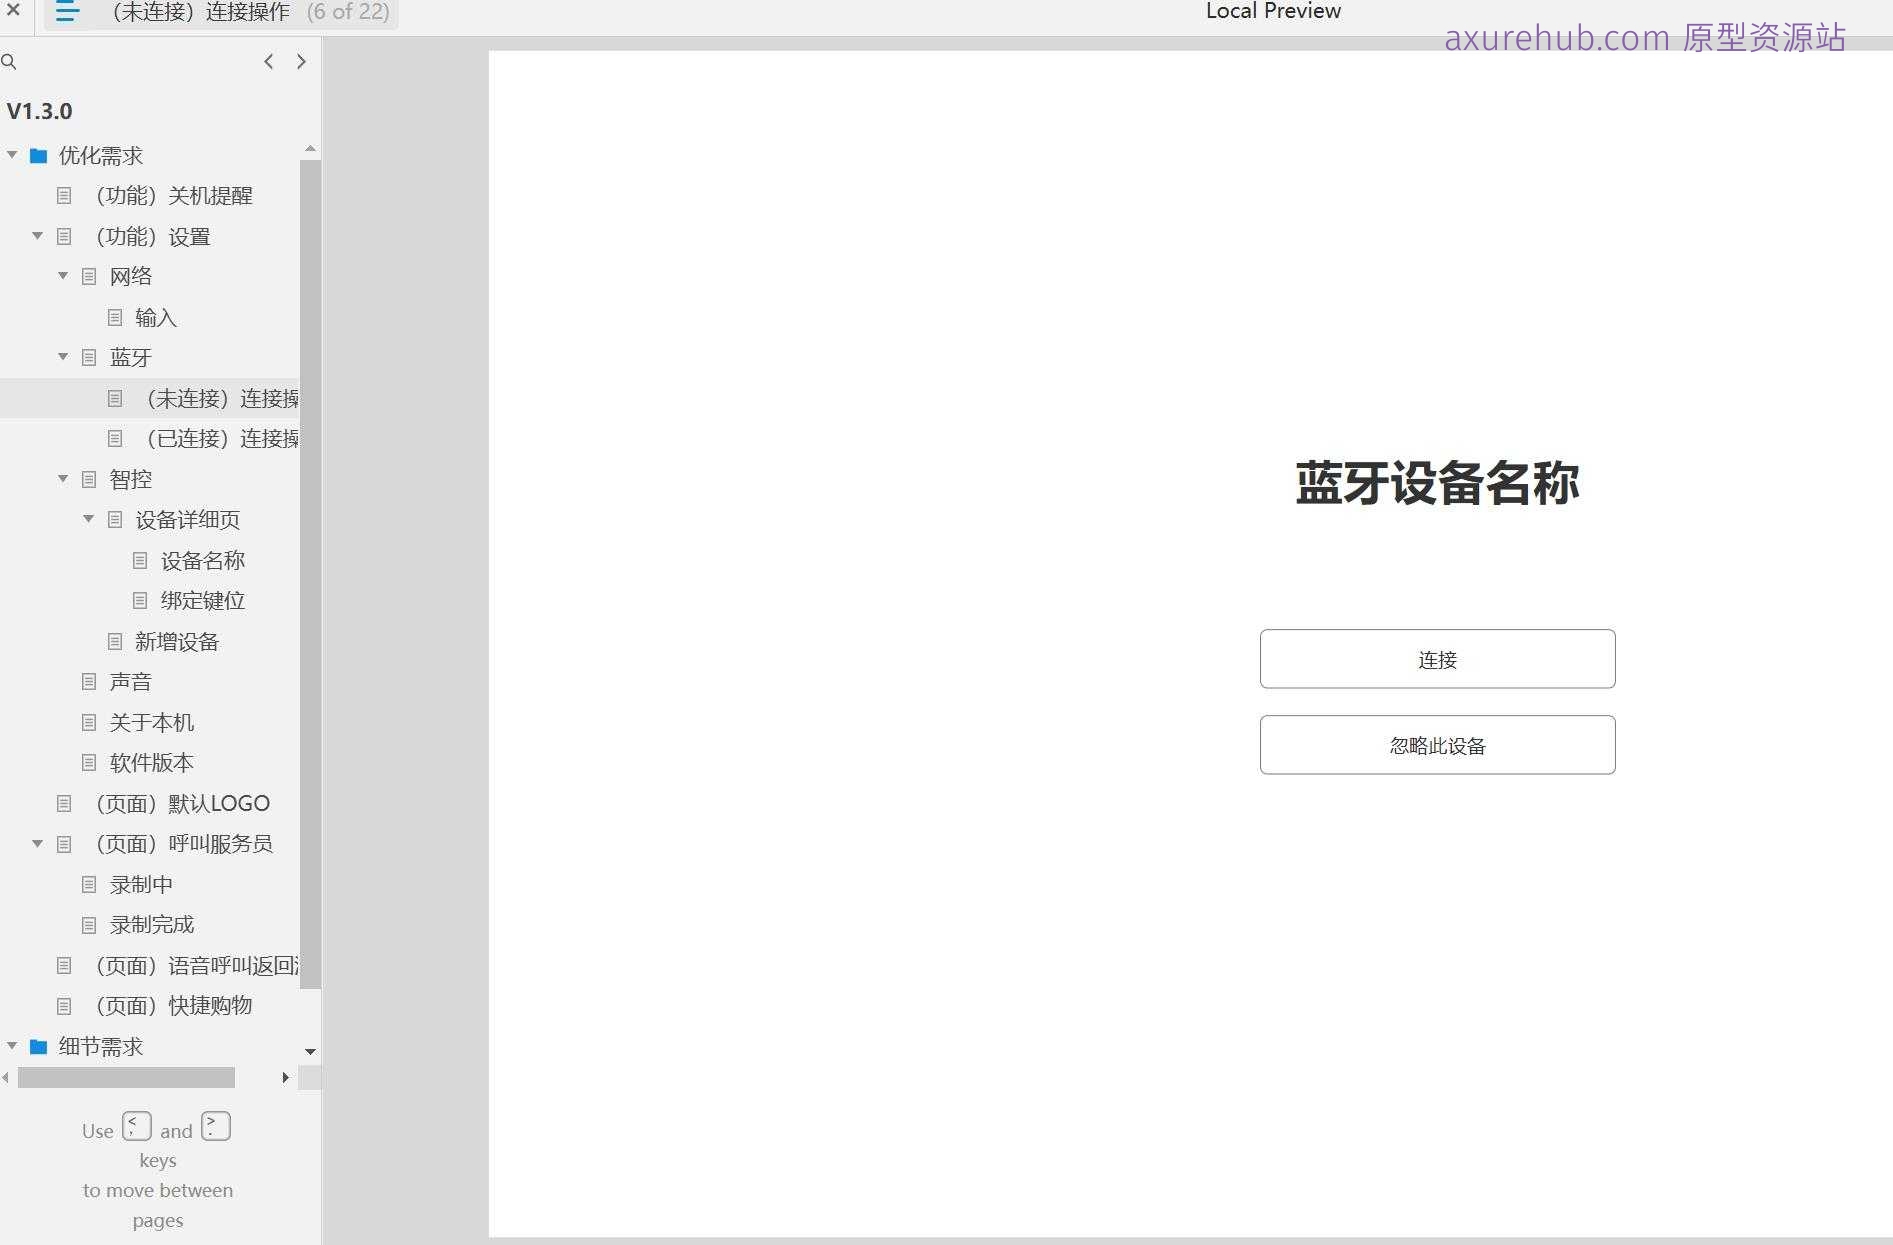
Task: Collapse the 蓝牙 tree node
Action: (62, 357)
